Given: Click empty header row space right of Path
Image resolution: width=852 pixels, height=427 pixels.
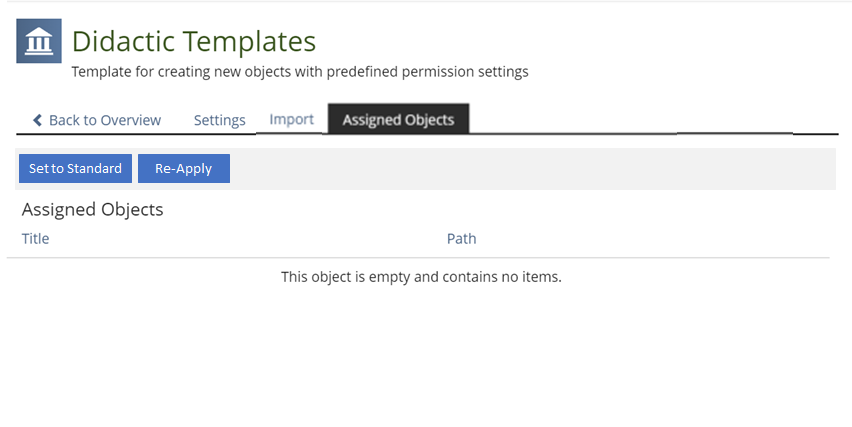Looking at the screenshot, I should (x=650, y=238).
